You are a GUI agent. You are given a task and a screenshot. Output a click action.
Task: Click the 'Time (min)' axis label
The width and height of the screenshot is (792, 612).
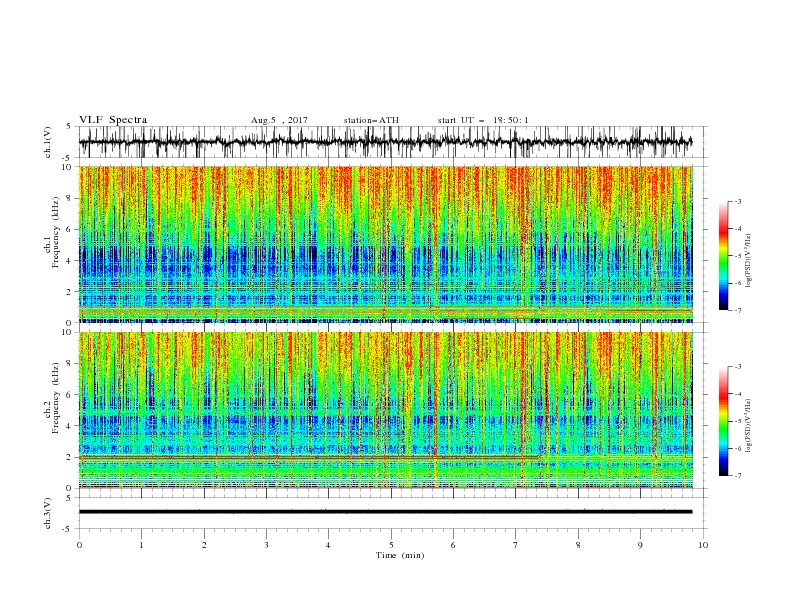400,555
